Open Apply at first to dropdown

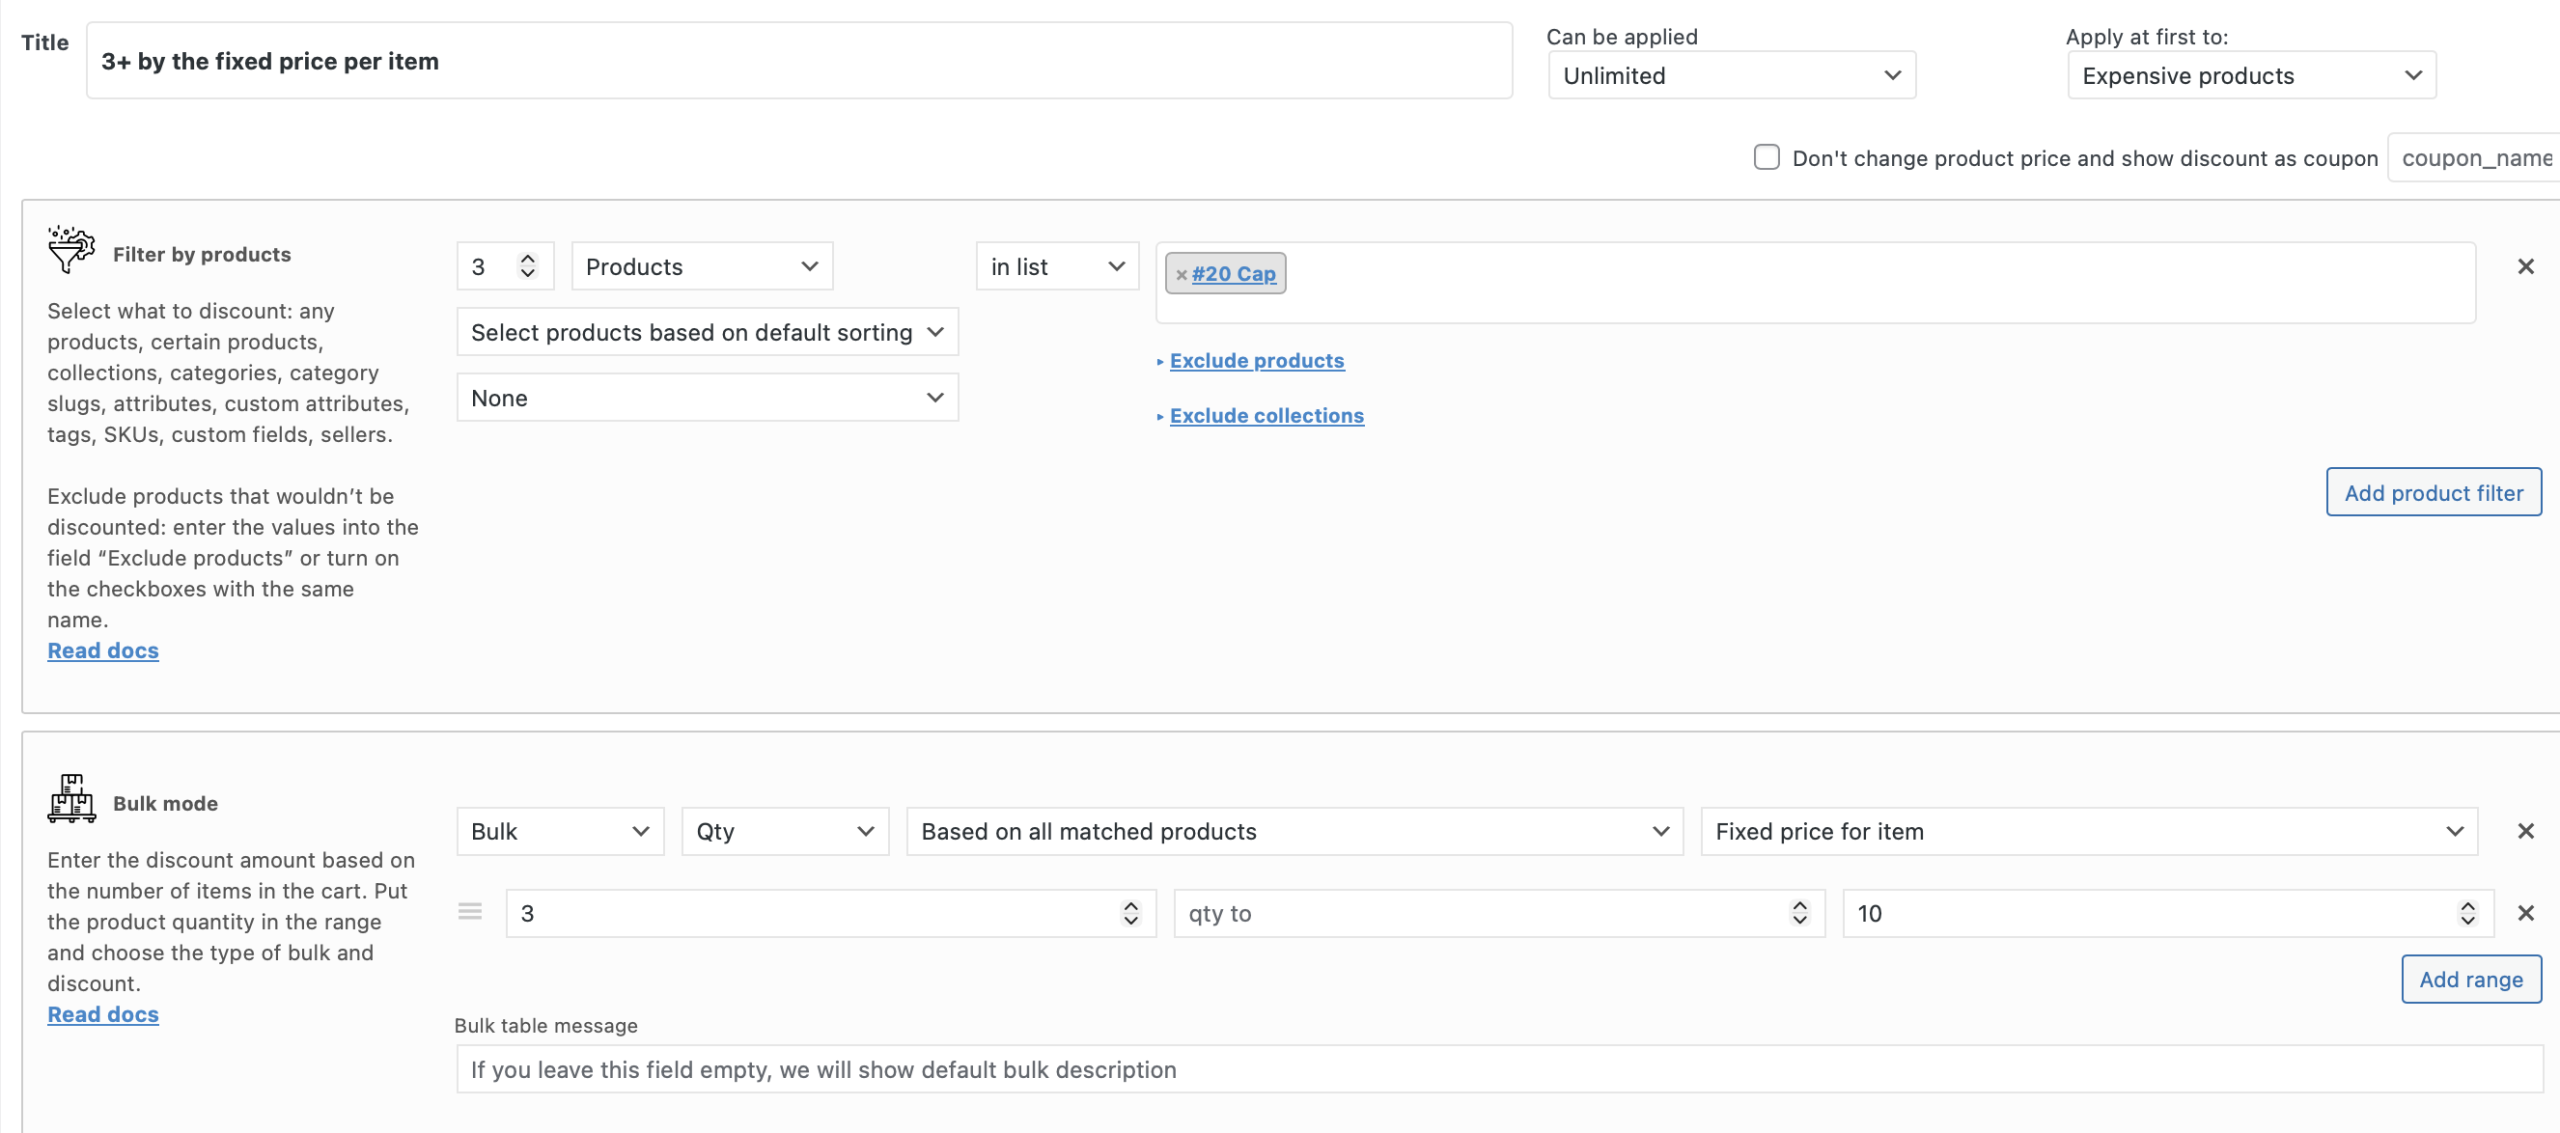(2250, 76)
